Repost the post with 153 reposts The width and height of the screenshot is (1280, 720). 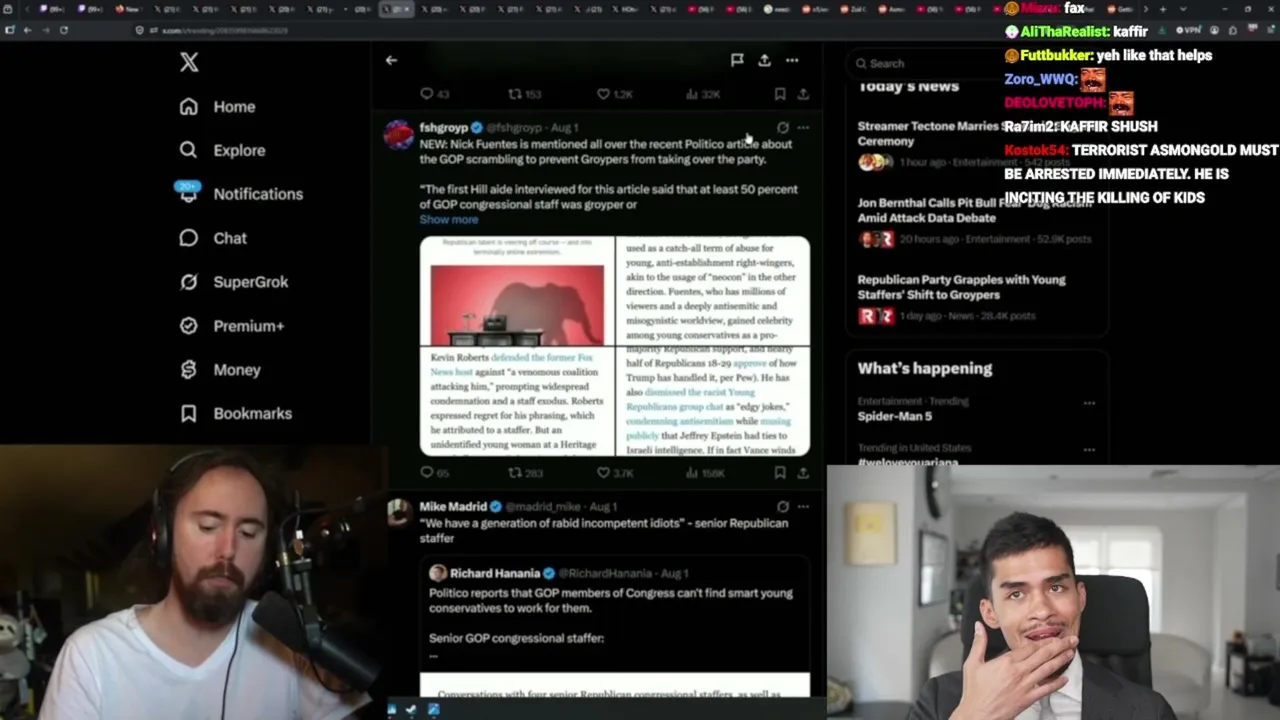pos(524,94)
